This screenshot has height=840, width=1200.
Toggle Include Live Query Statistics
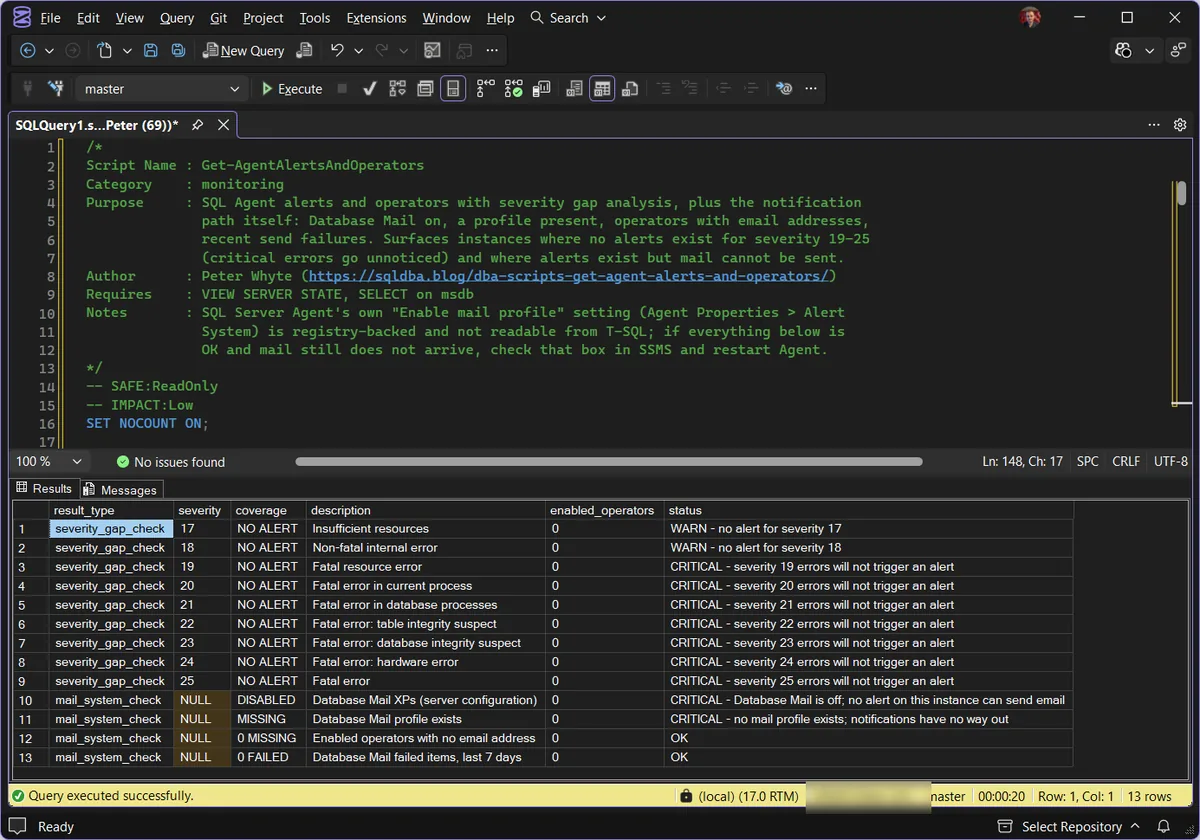click(x=513, y=88)
